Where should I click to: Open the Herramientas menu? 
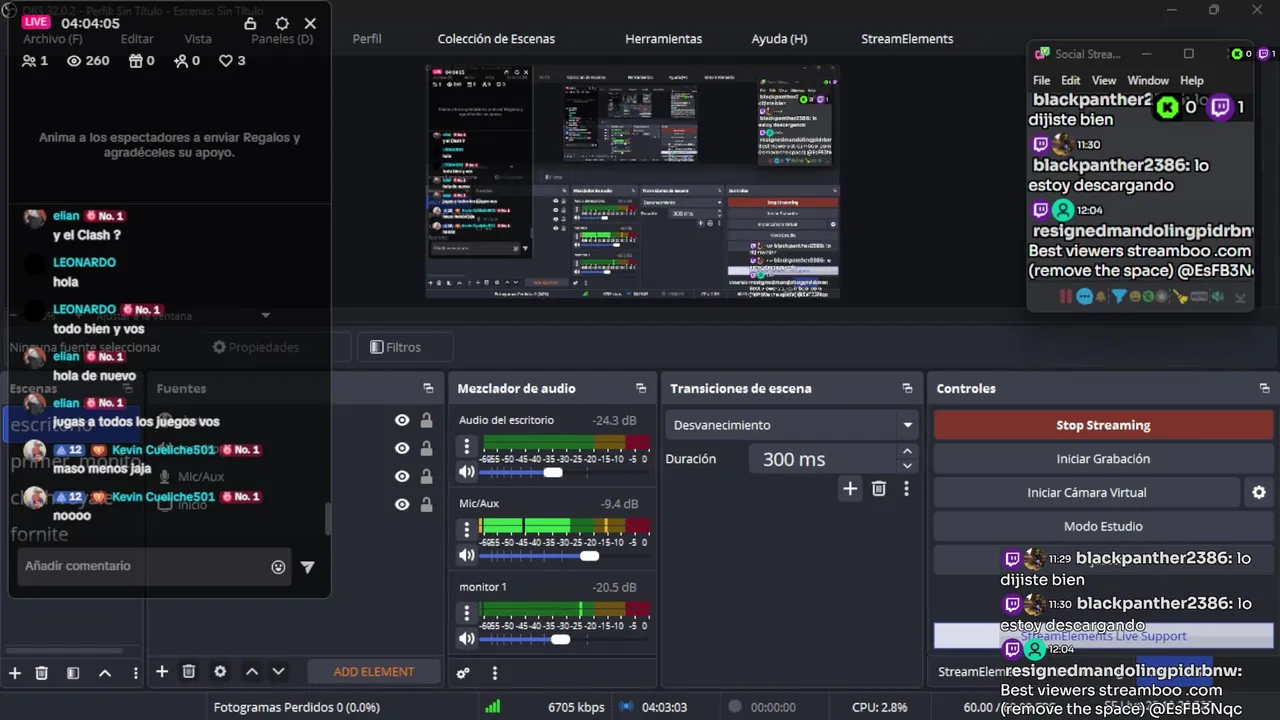[x=664, y=39]
